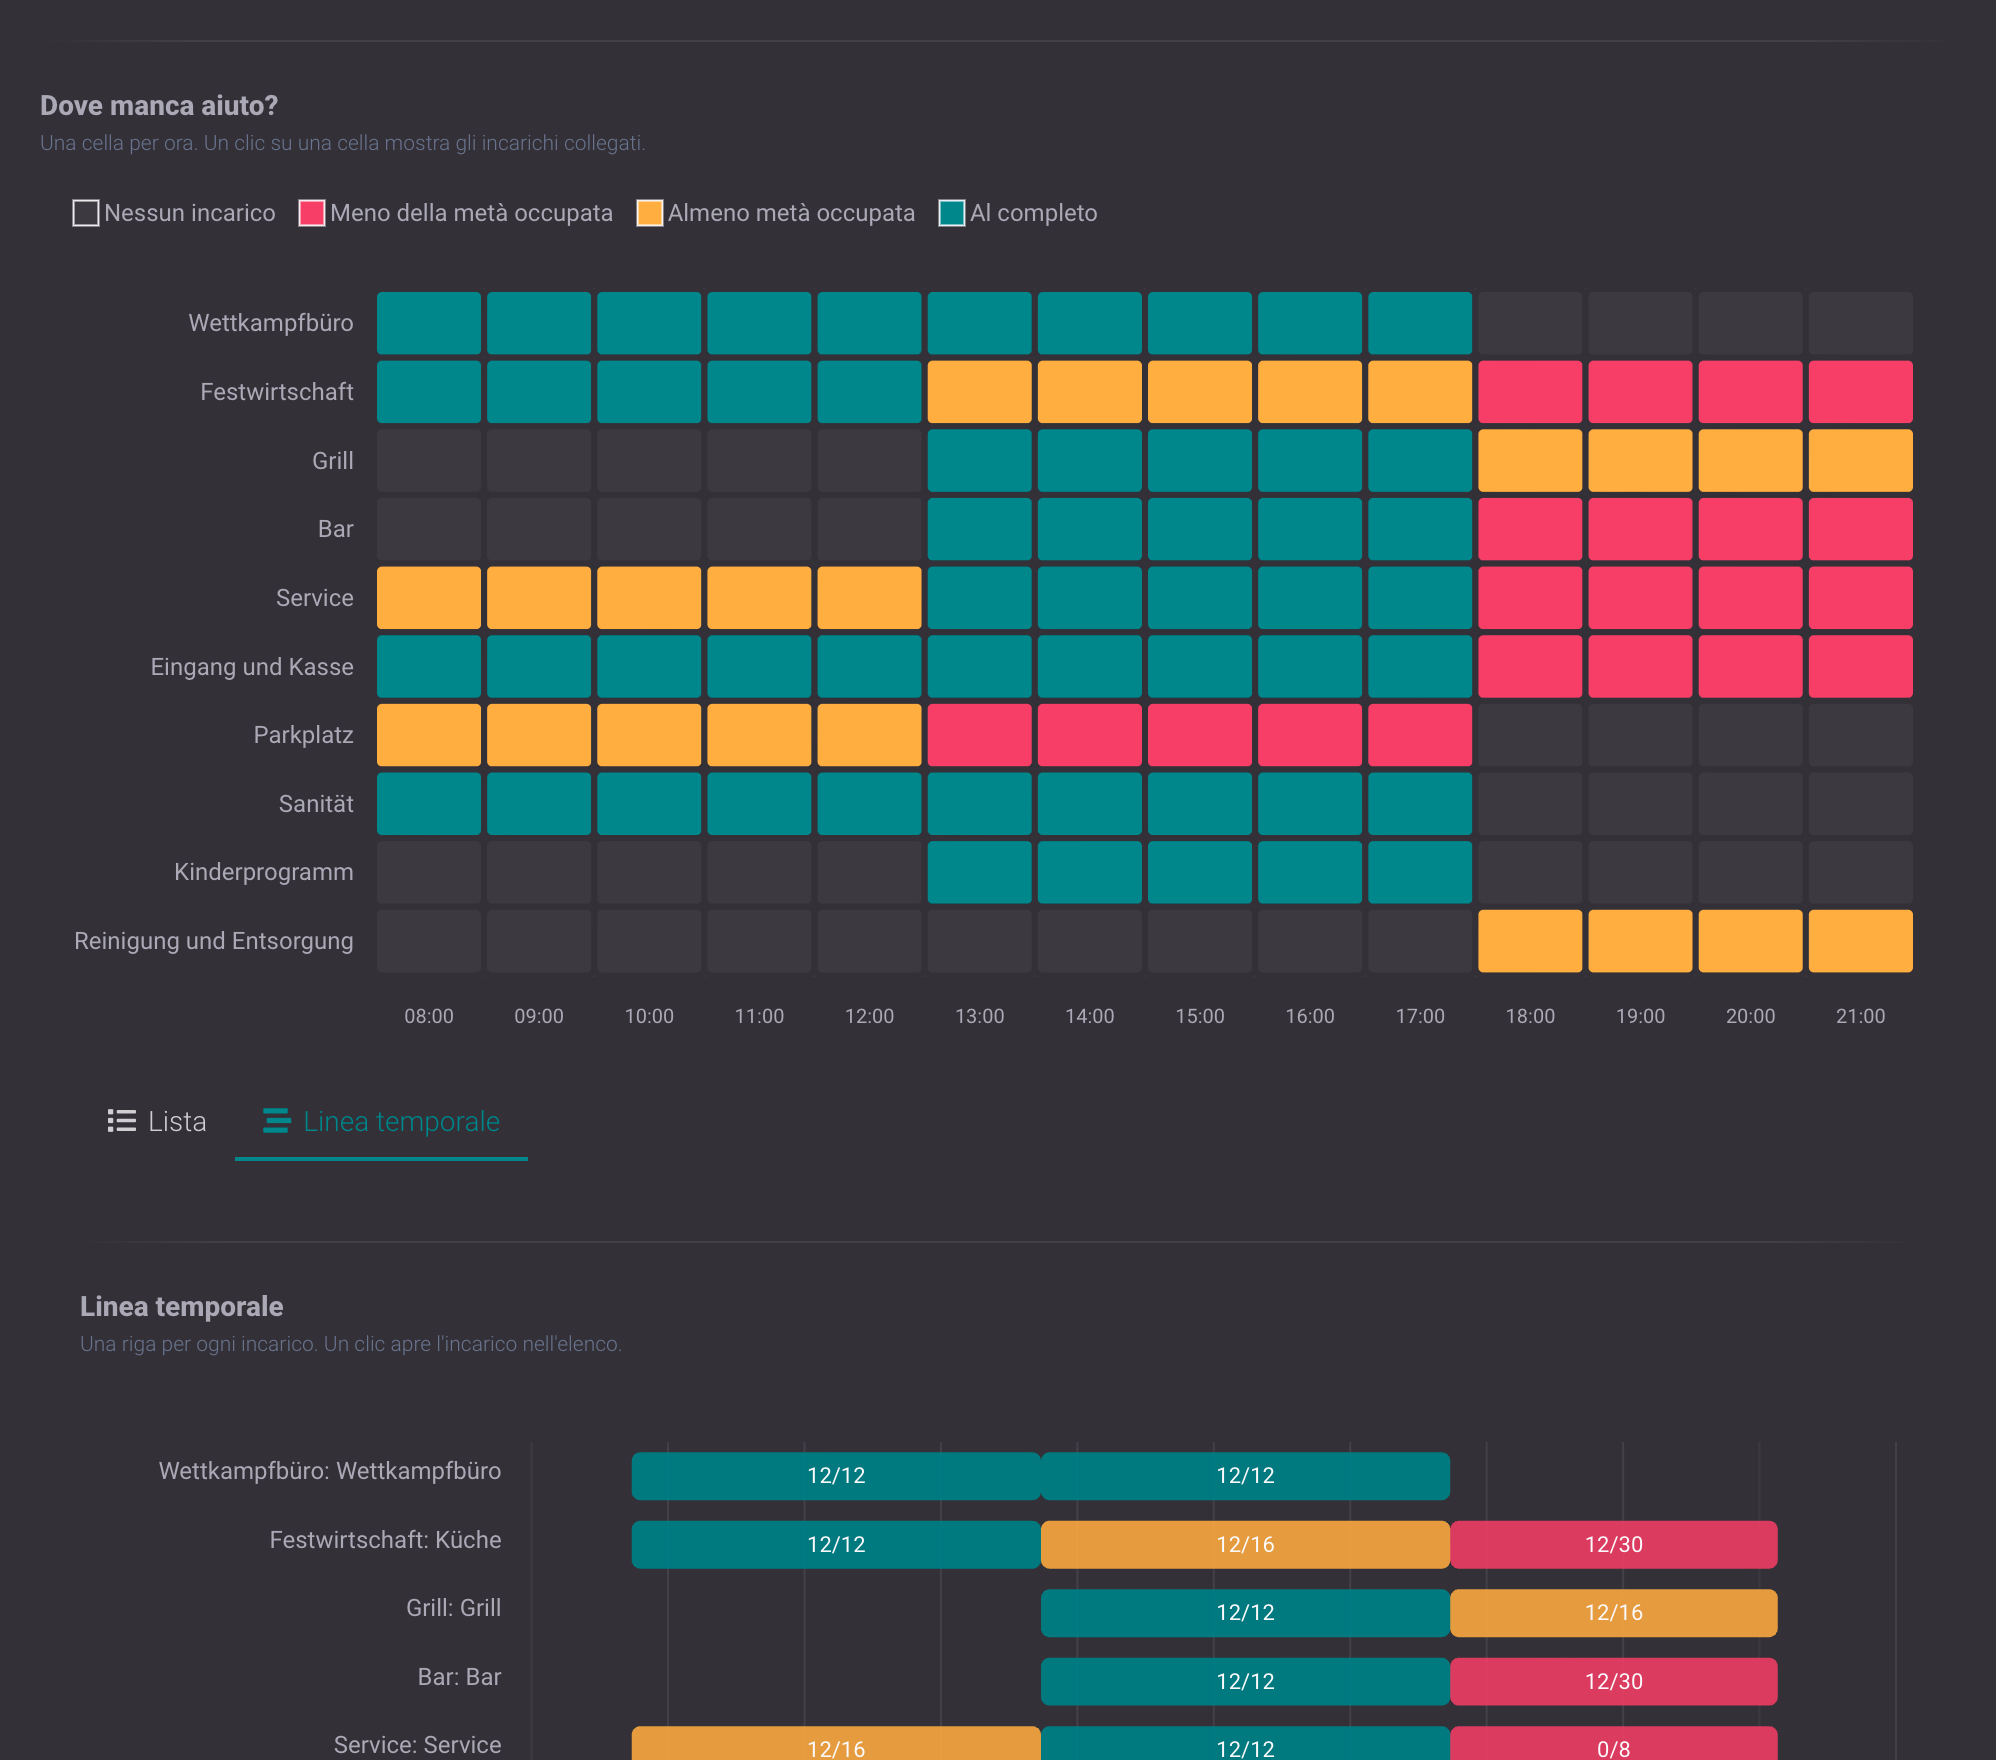Screen dimensions: 1996x1760
Task: Click Service 12/16 timeline bar
Action: pos(836,1744)
